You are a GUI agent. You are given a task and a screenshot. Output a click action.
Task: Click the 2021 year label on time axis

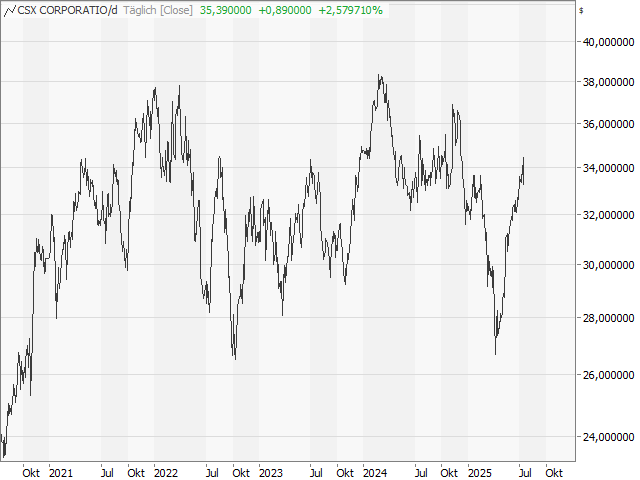tap(61, 473)
